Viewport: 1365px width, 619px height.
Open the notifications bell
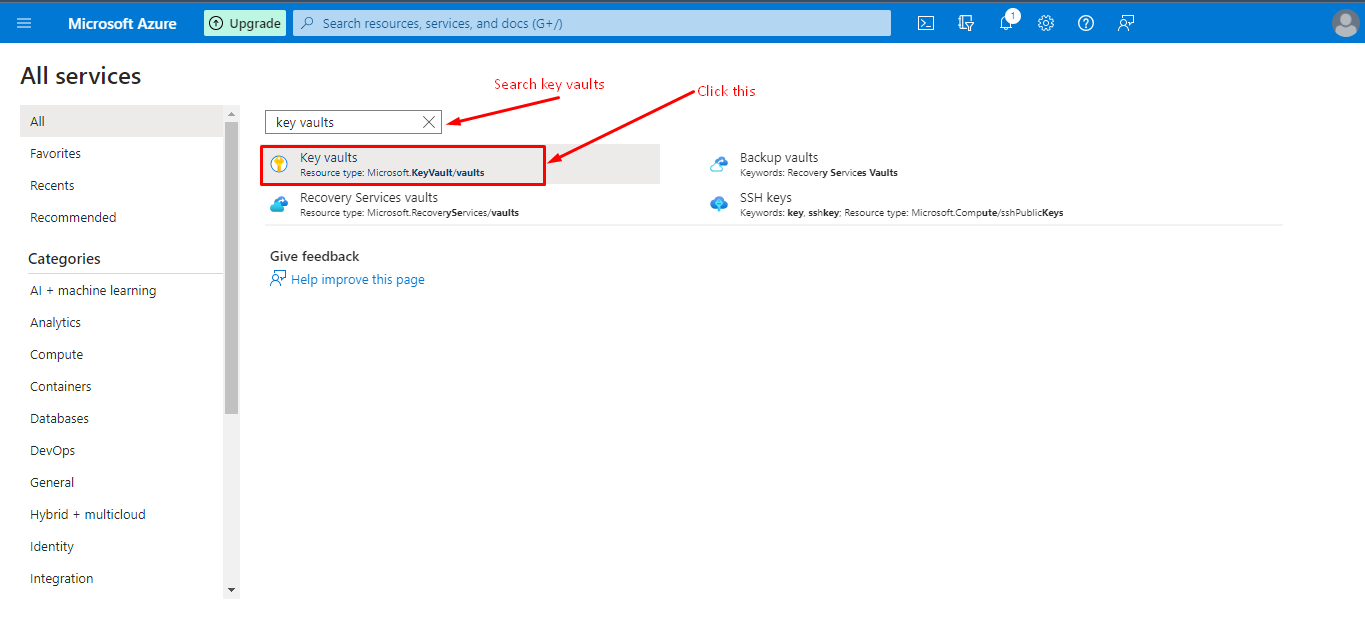[x=1007, y=22]
